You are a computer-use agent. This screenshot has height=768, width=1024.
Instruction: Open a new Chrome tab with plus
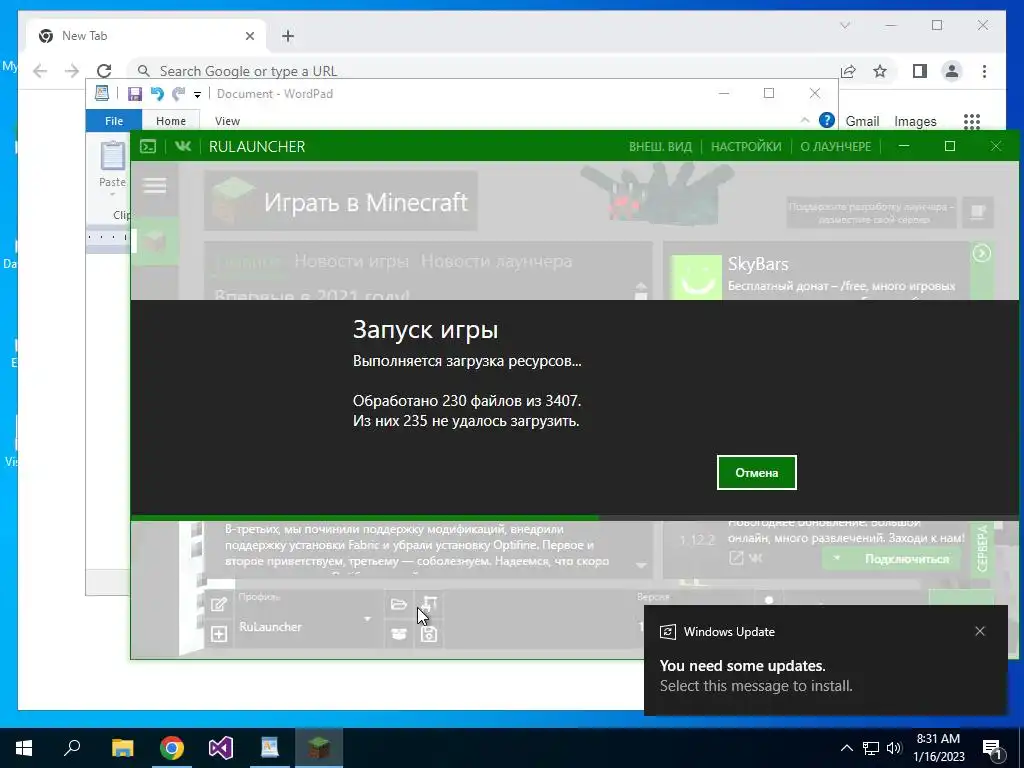click(288, 36)
